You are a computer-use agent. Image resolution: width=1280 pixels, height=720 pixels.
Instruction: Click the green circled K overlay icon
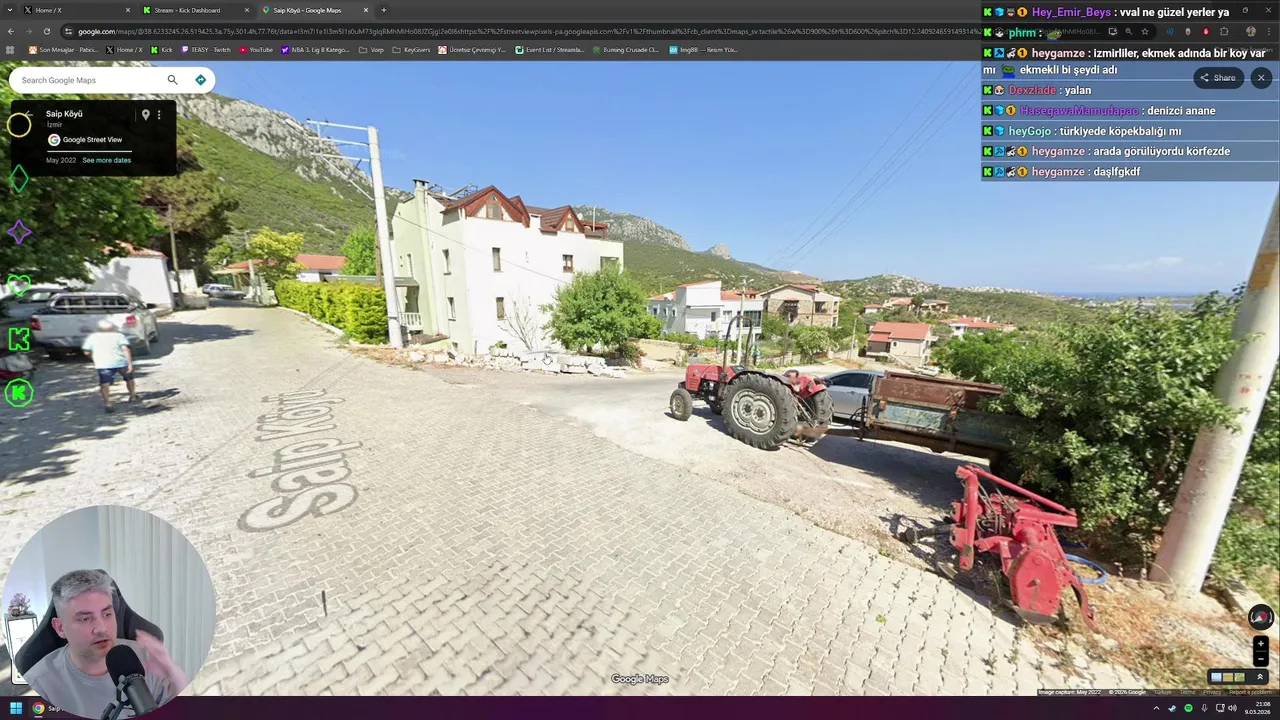[x=18, y=393]
